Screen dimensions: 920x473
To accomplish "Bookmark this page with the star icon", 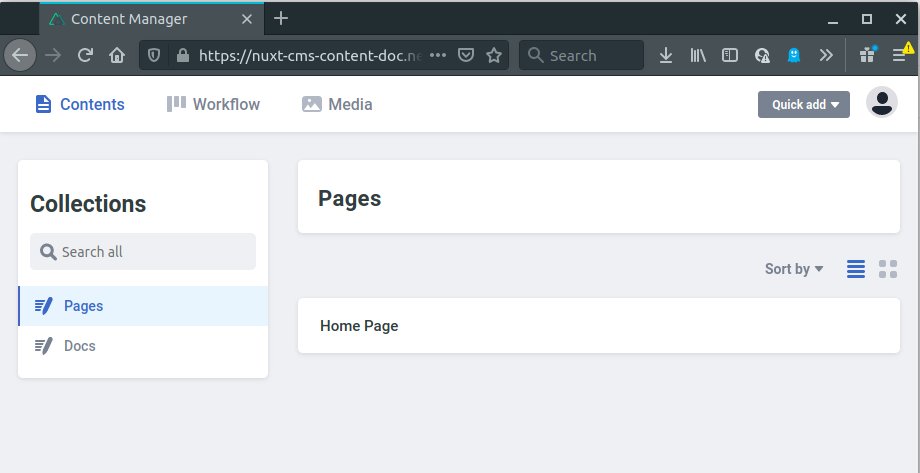I will (x=493, y=56).
